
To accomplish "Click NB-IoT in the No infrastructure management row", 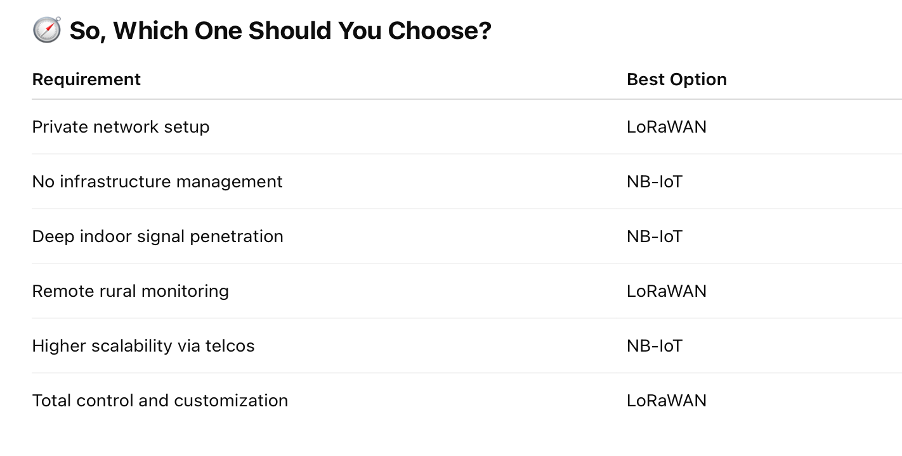I will point(654,181).
